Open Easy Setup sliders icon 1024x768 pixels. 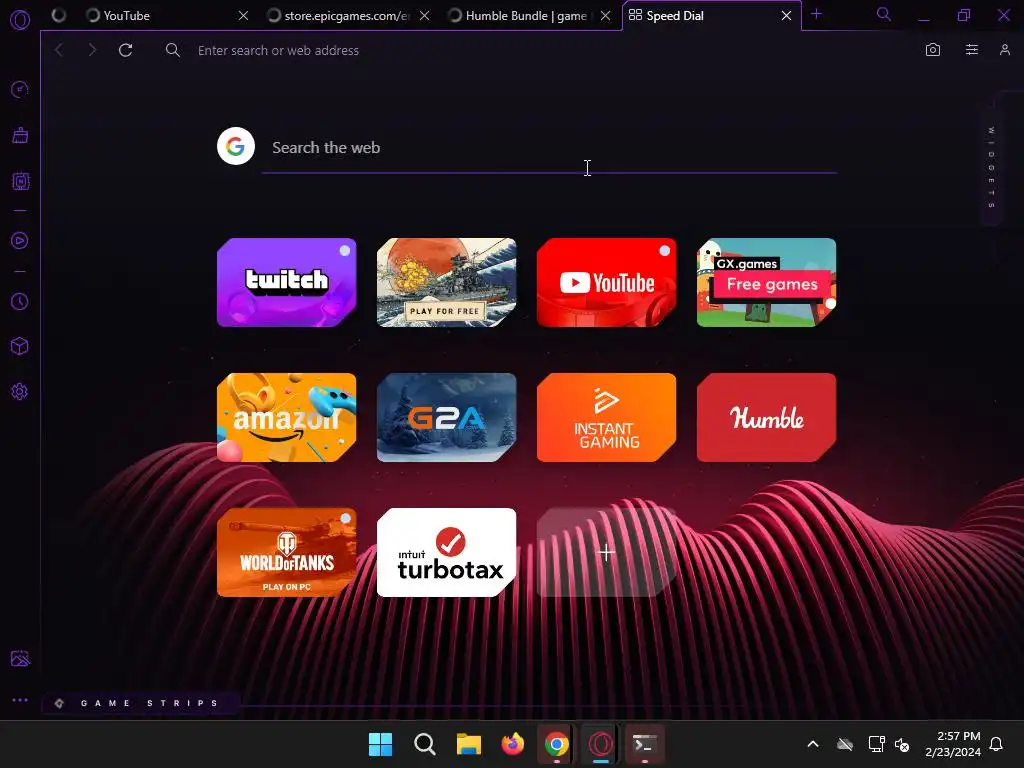click(x=972, y=50)
